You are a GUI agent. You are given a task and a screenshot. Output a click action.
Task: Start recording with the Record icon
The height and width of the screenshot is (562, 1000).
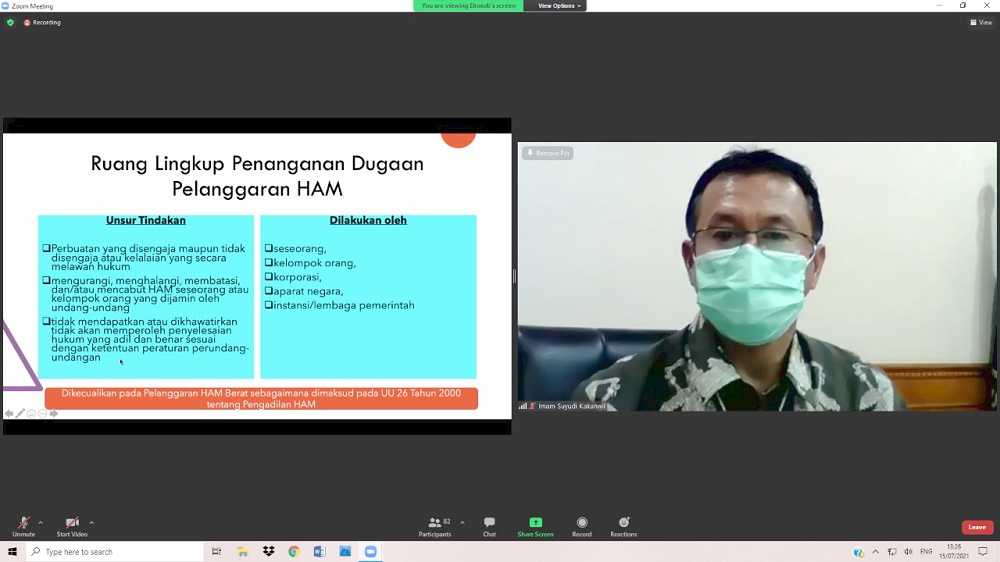pos(581,526)
